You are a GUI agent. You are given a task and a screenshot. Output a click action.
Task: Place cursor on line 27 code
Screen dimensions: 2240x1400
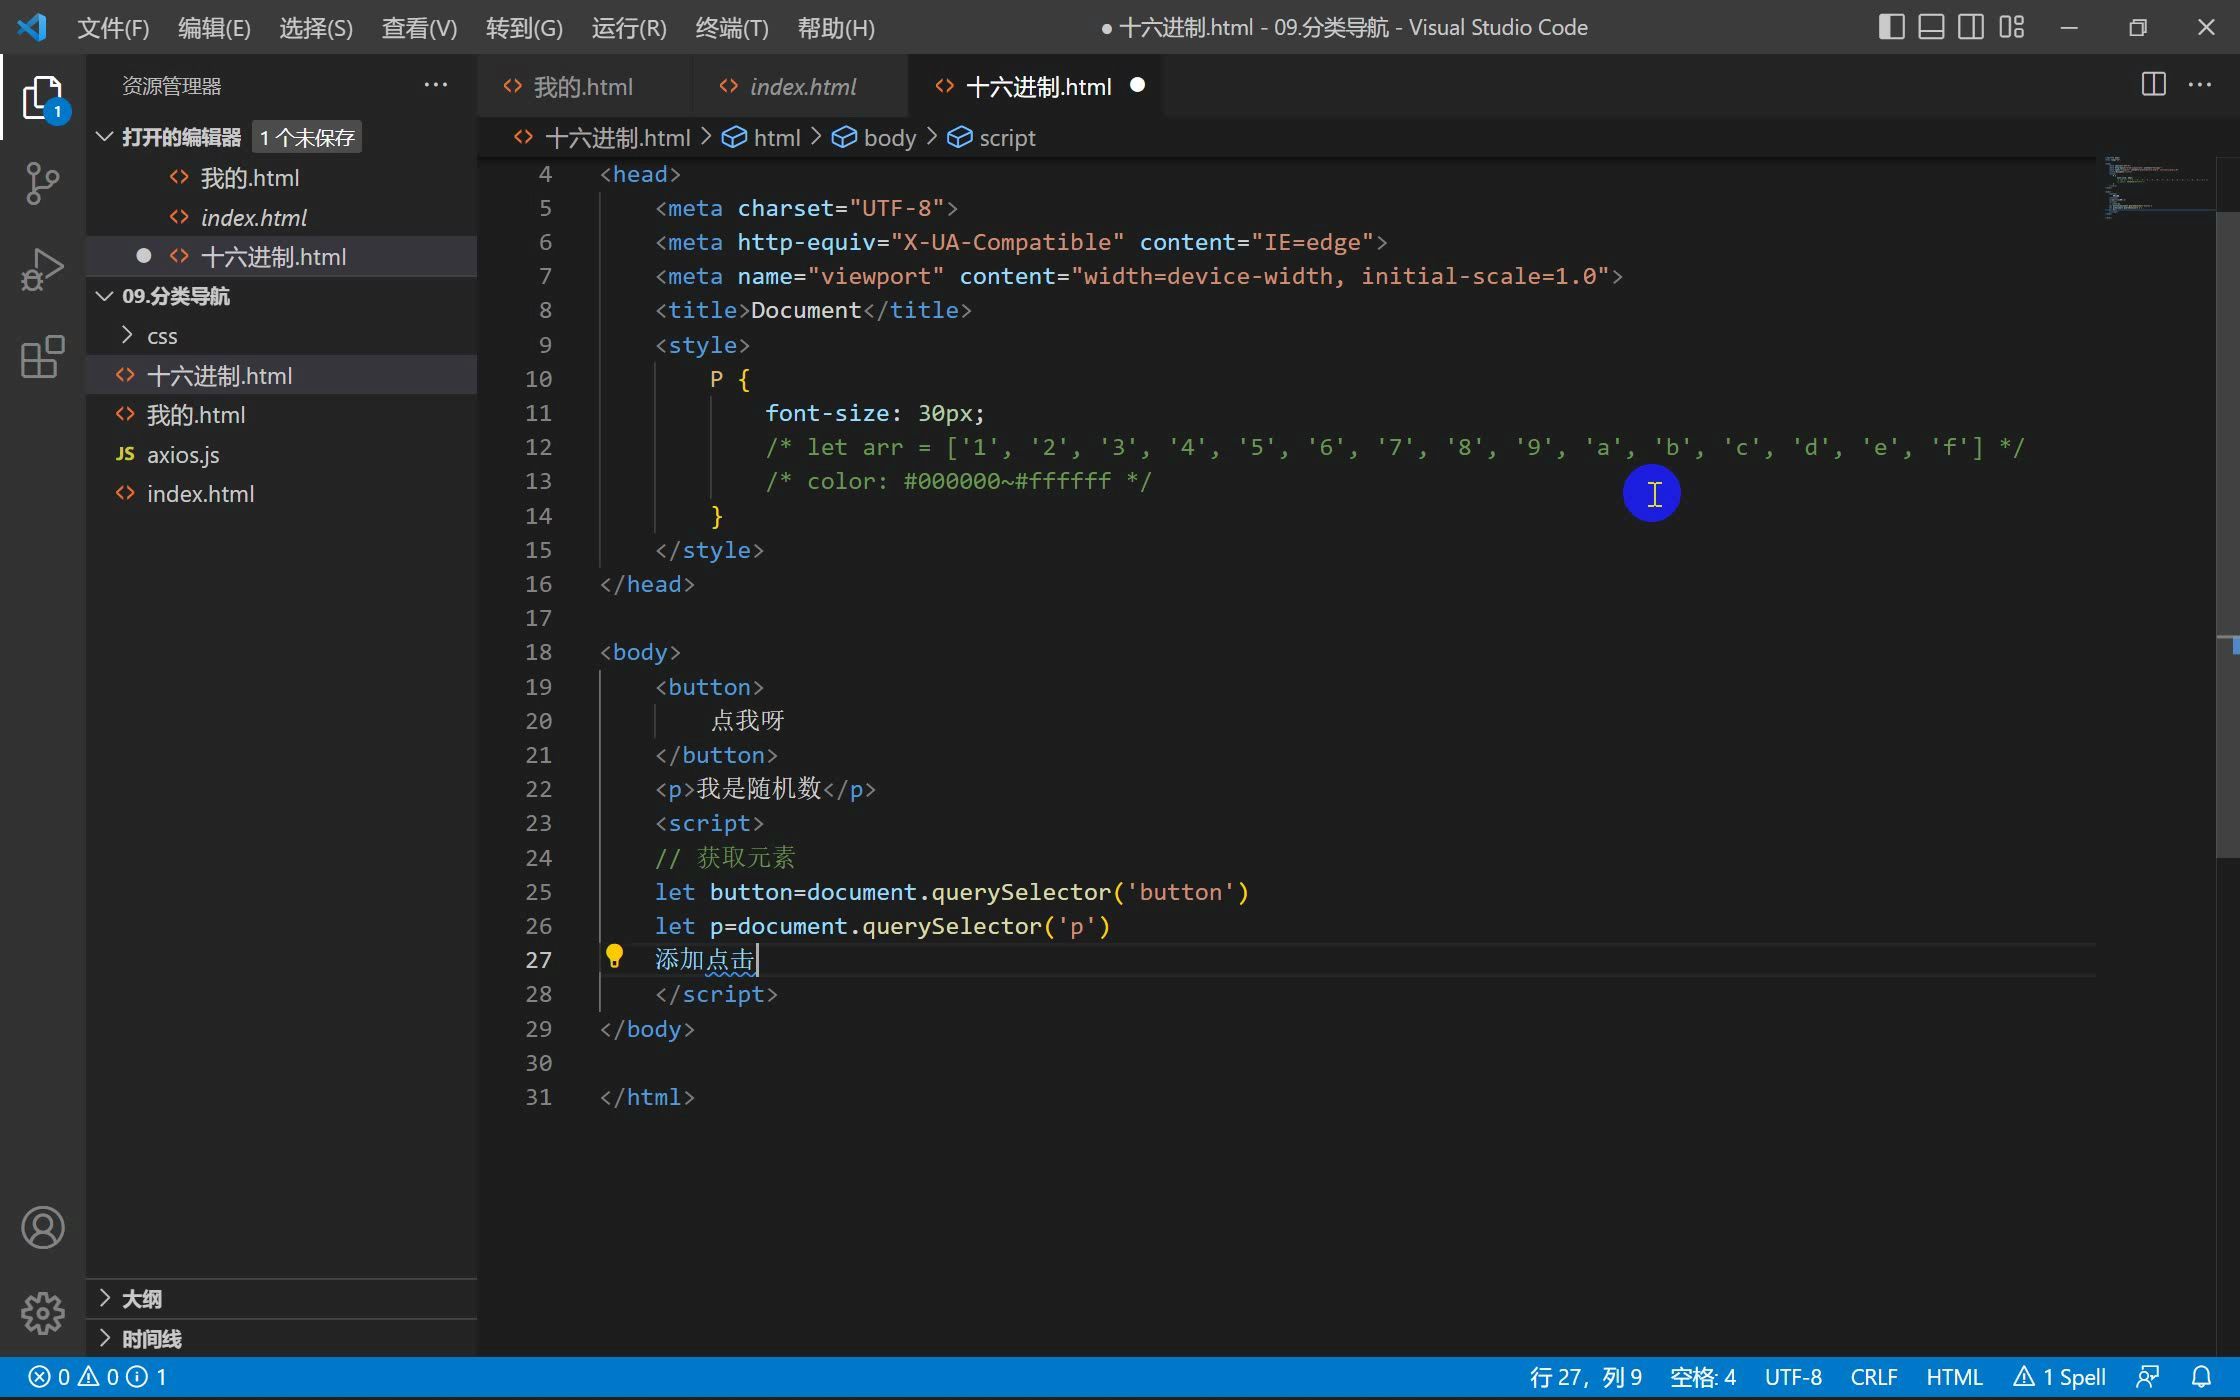point(706,960)
